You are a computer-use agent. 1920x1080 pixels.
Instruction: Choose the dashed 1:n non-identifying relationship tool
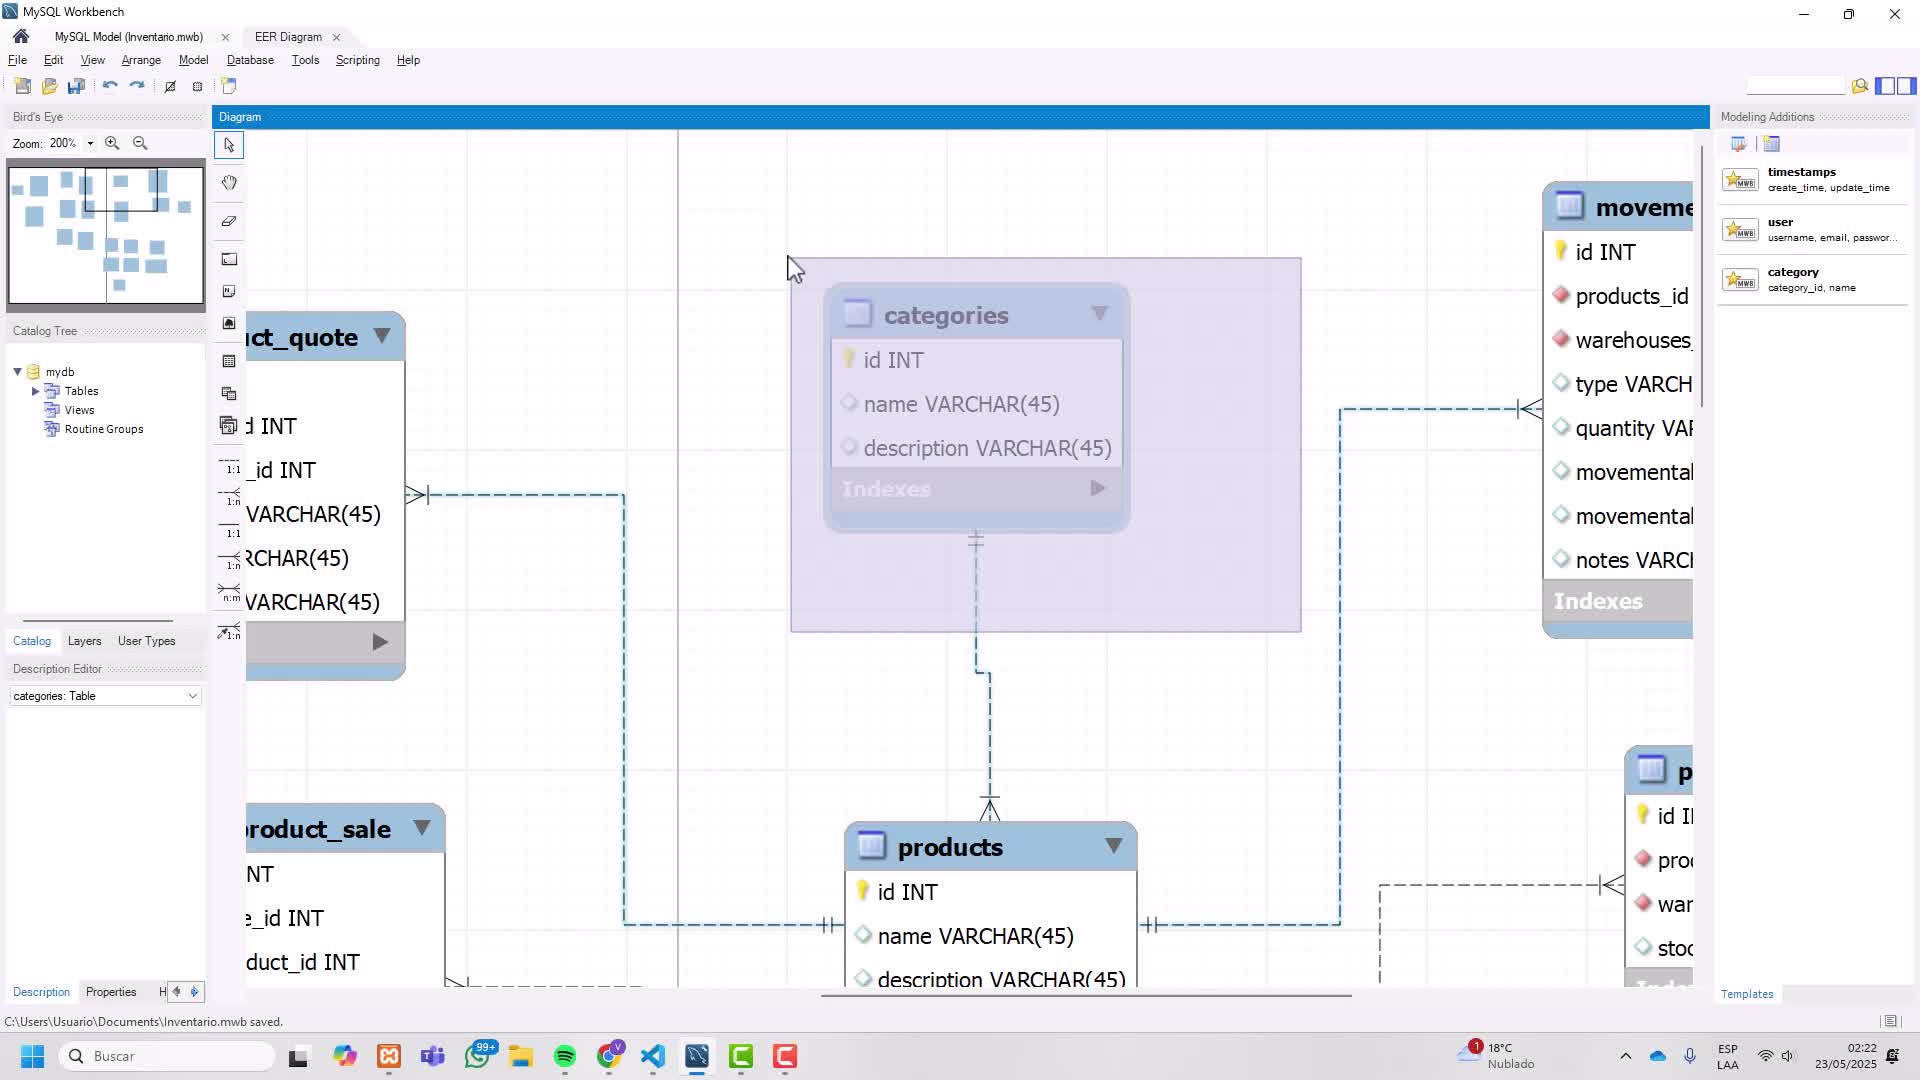pos(229,497)
